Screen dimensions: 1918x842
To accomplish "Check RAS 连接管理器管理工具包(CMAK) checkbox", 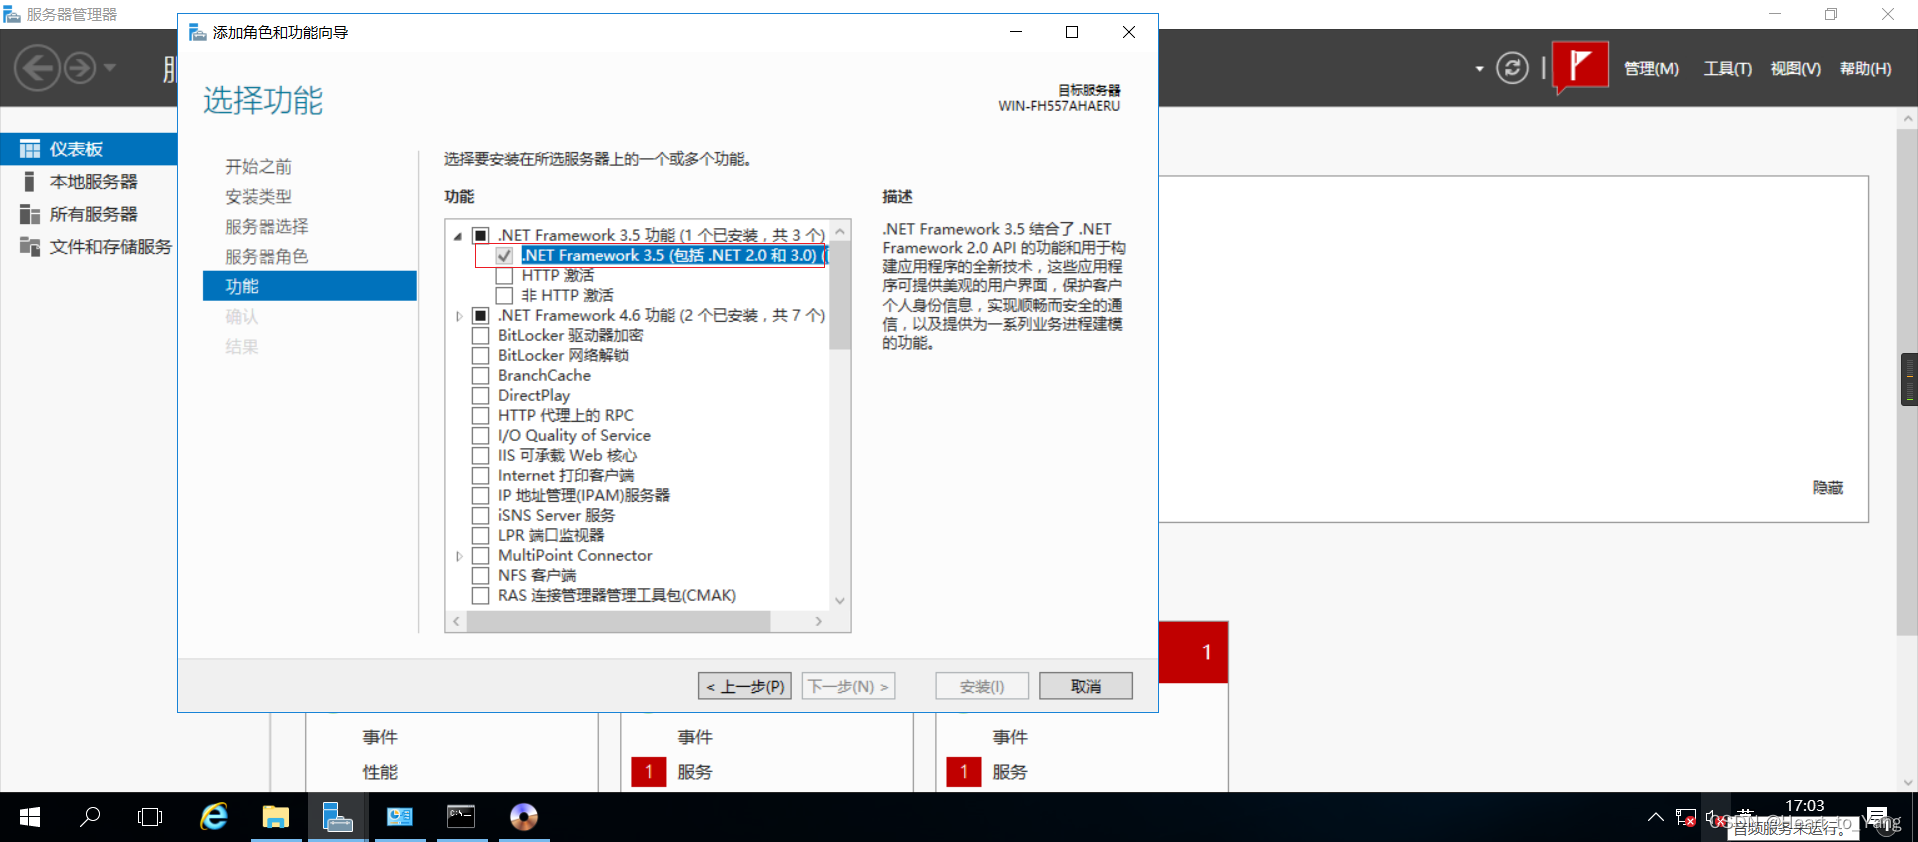I will (480, 595).
